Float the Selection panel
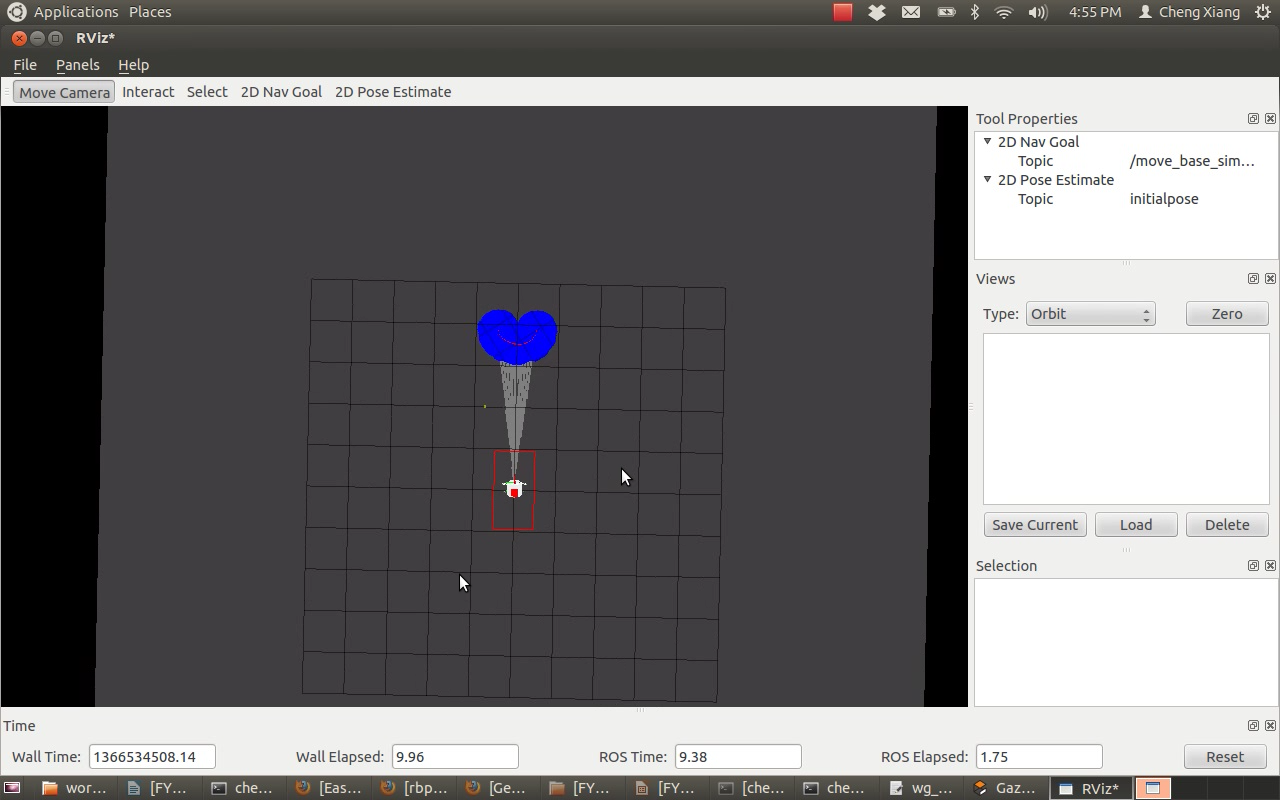 (1253, 565)
